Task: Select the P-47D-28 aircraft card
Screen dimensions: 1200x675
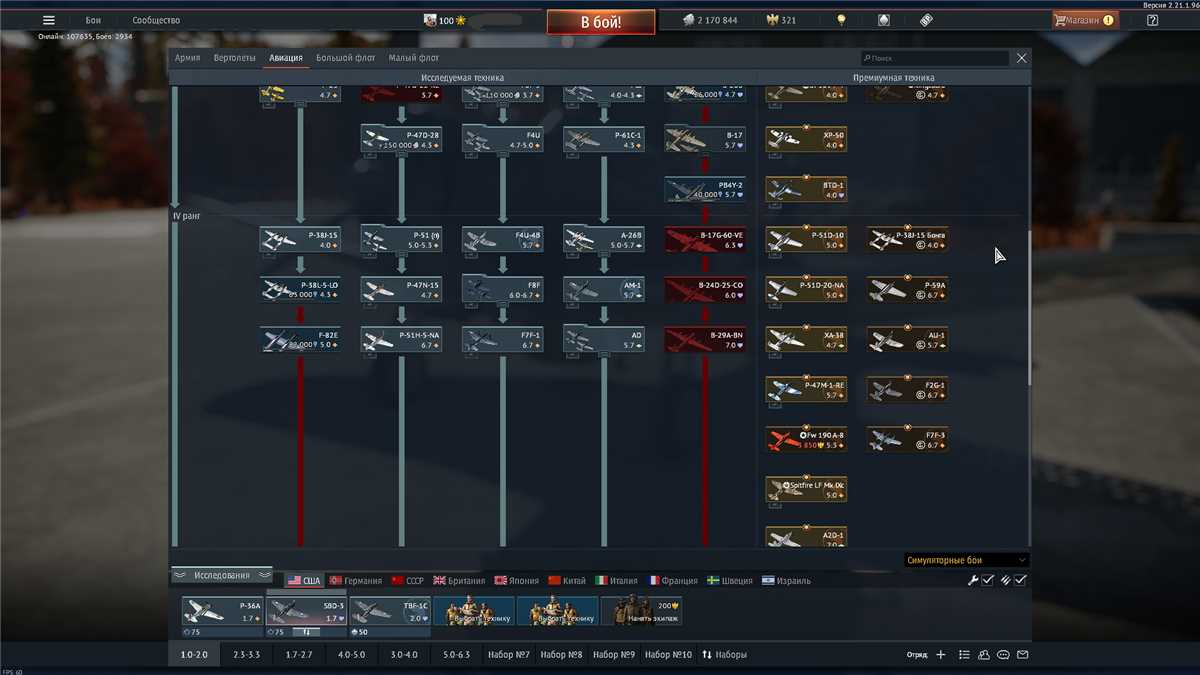Action: point(402,140)
